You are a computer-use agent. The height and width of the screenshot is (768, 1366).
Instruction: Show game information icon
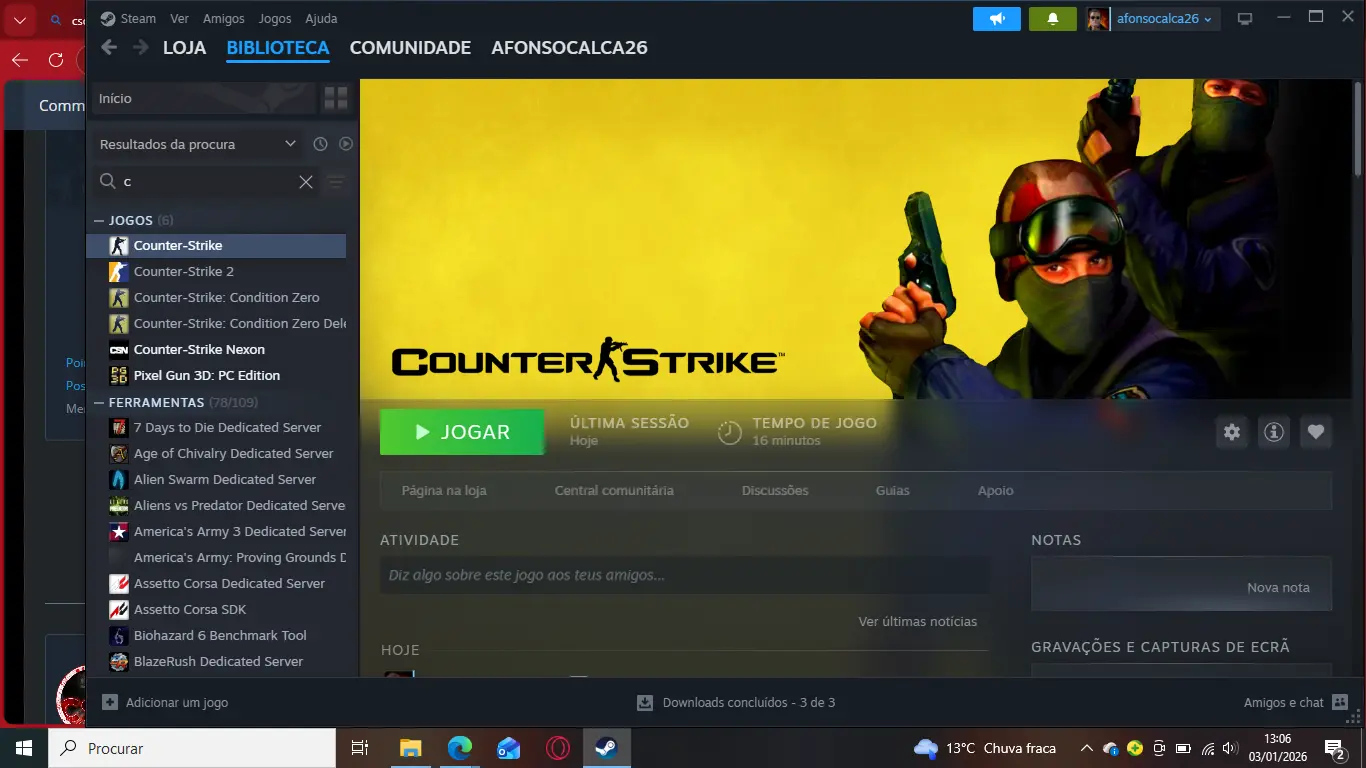click(1274, 432)
